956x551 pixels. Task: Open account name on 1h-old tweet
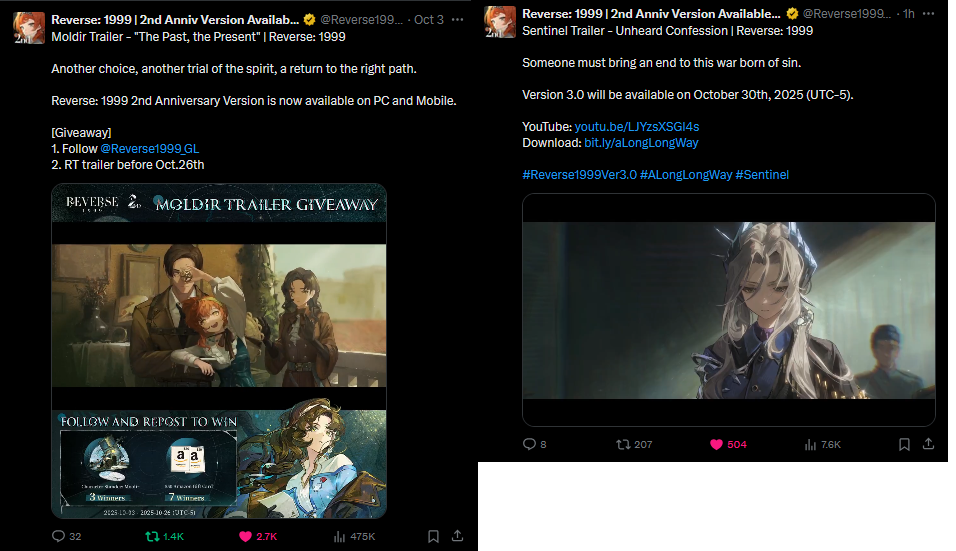pyautogui.click(x=651, y=13)
